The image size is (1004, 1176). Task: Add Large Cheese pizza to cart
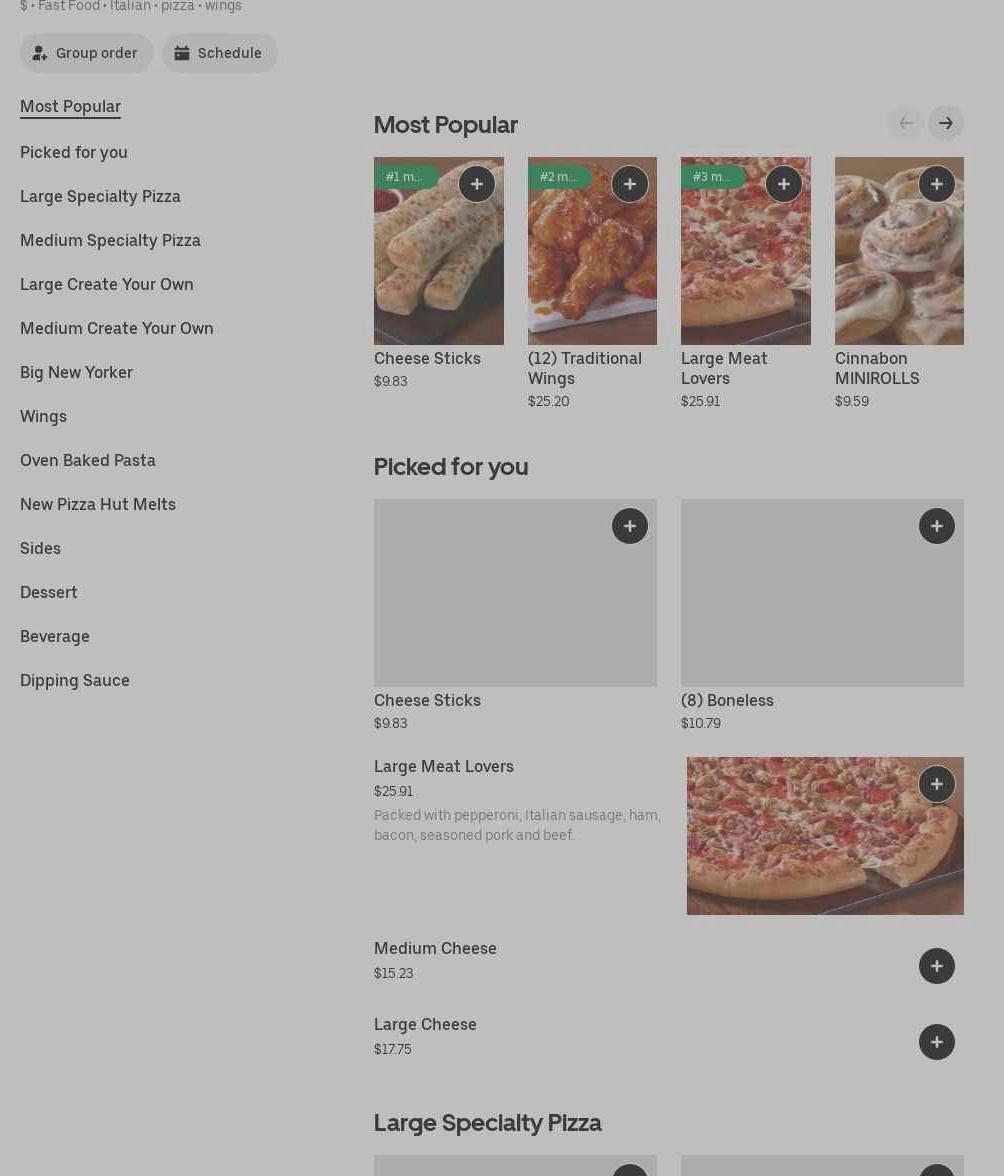[x=937, y=1042]
